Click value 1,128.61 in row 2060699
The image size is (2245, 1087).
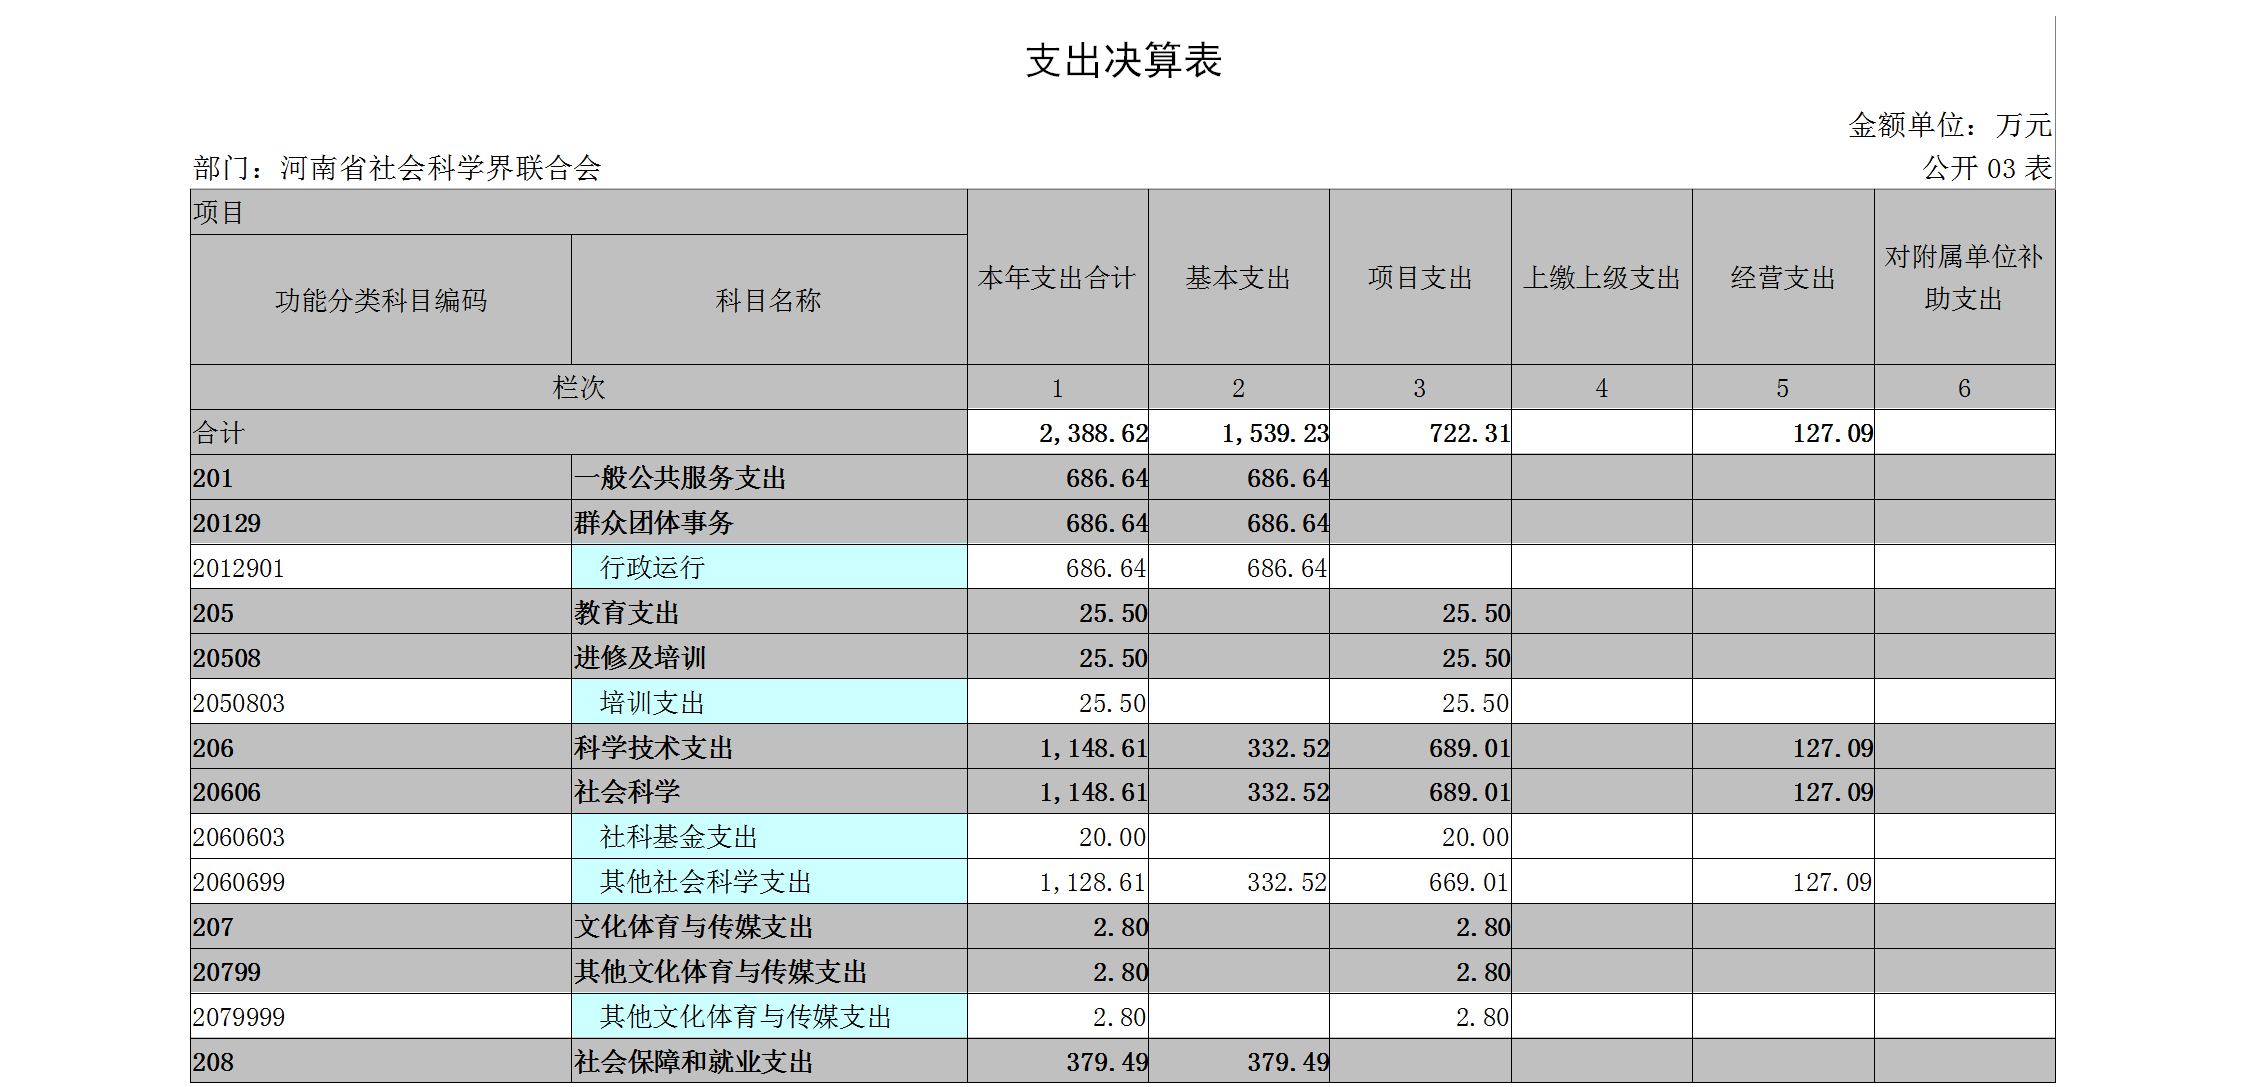(1093, 882)
